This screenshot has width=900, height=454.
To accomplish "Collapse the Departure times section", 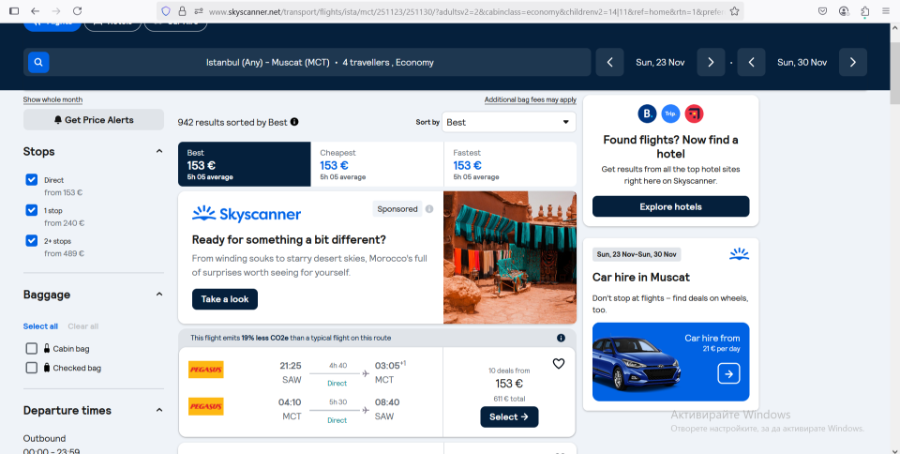I will click(x=159, y=410).
